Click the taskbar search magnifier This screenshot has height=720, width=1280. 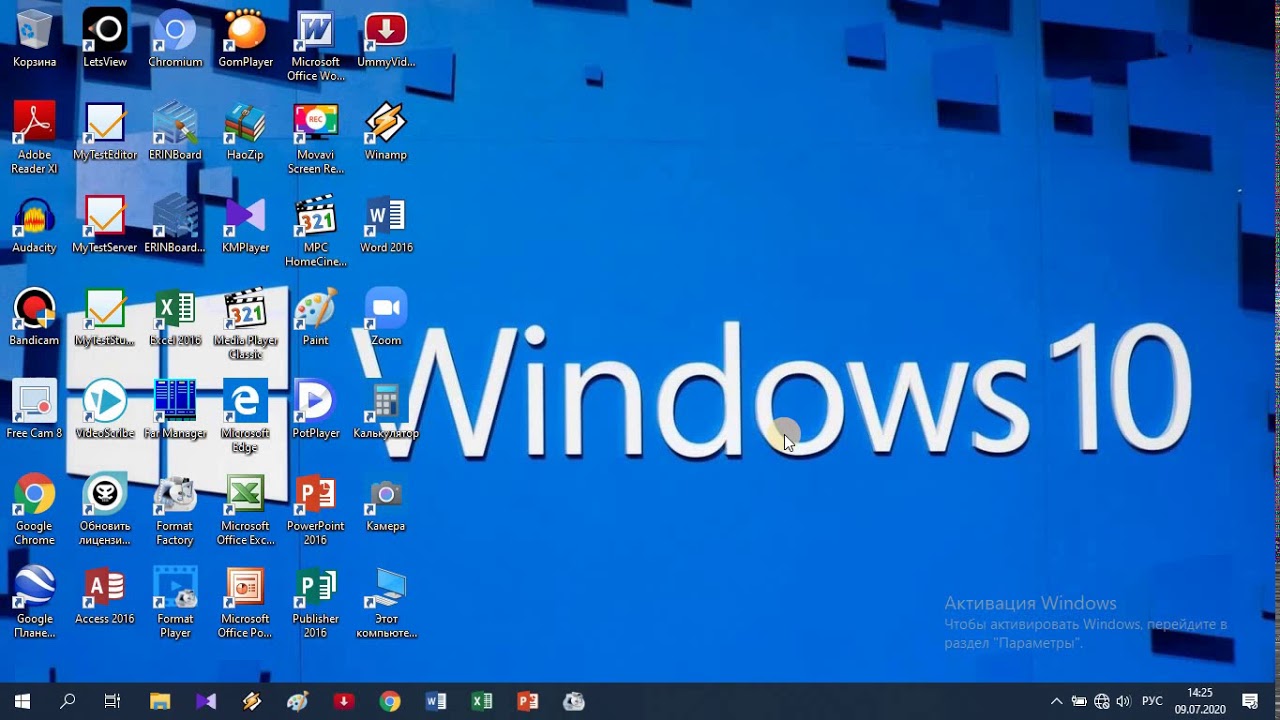(67, 701)
